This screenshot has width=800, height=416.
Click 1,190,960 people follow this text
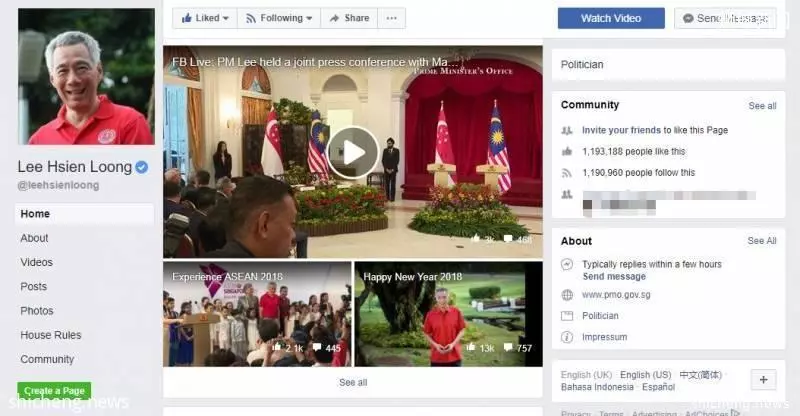639,173
